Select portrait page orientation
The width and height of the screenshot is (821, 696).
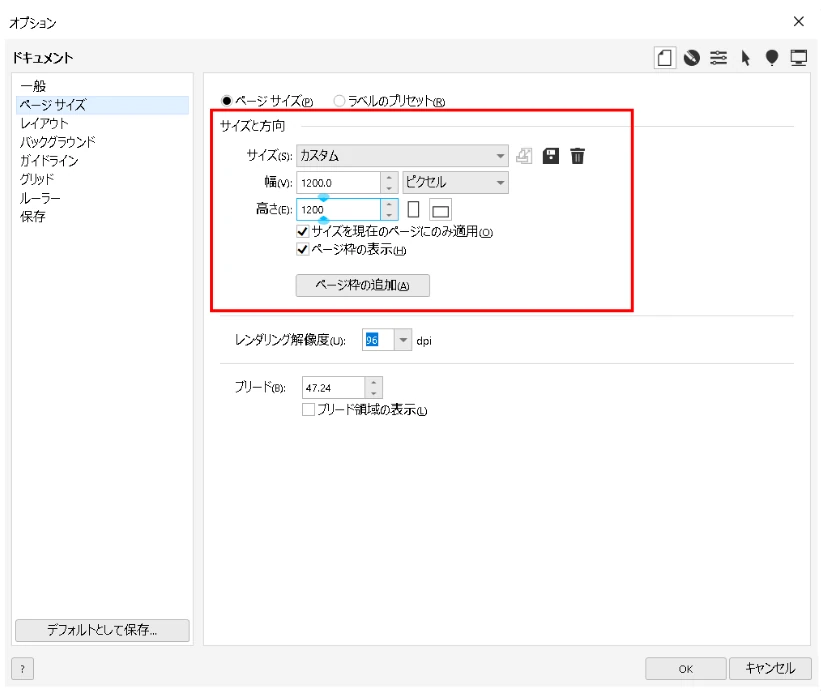tap(412, 208)
